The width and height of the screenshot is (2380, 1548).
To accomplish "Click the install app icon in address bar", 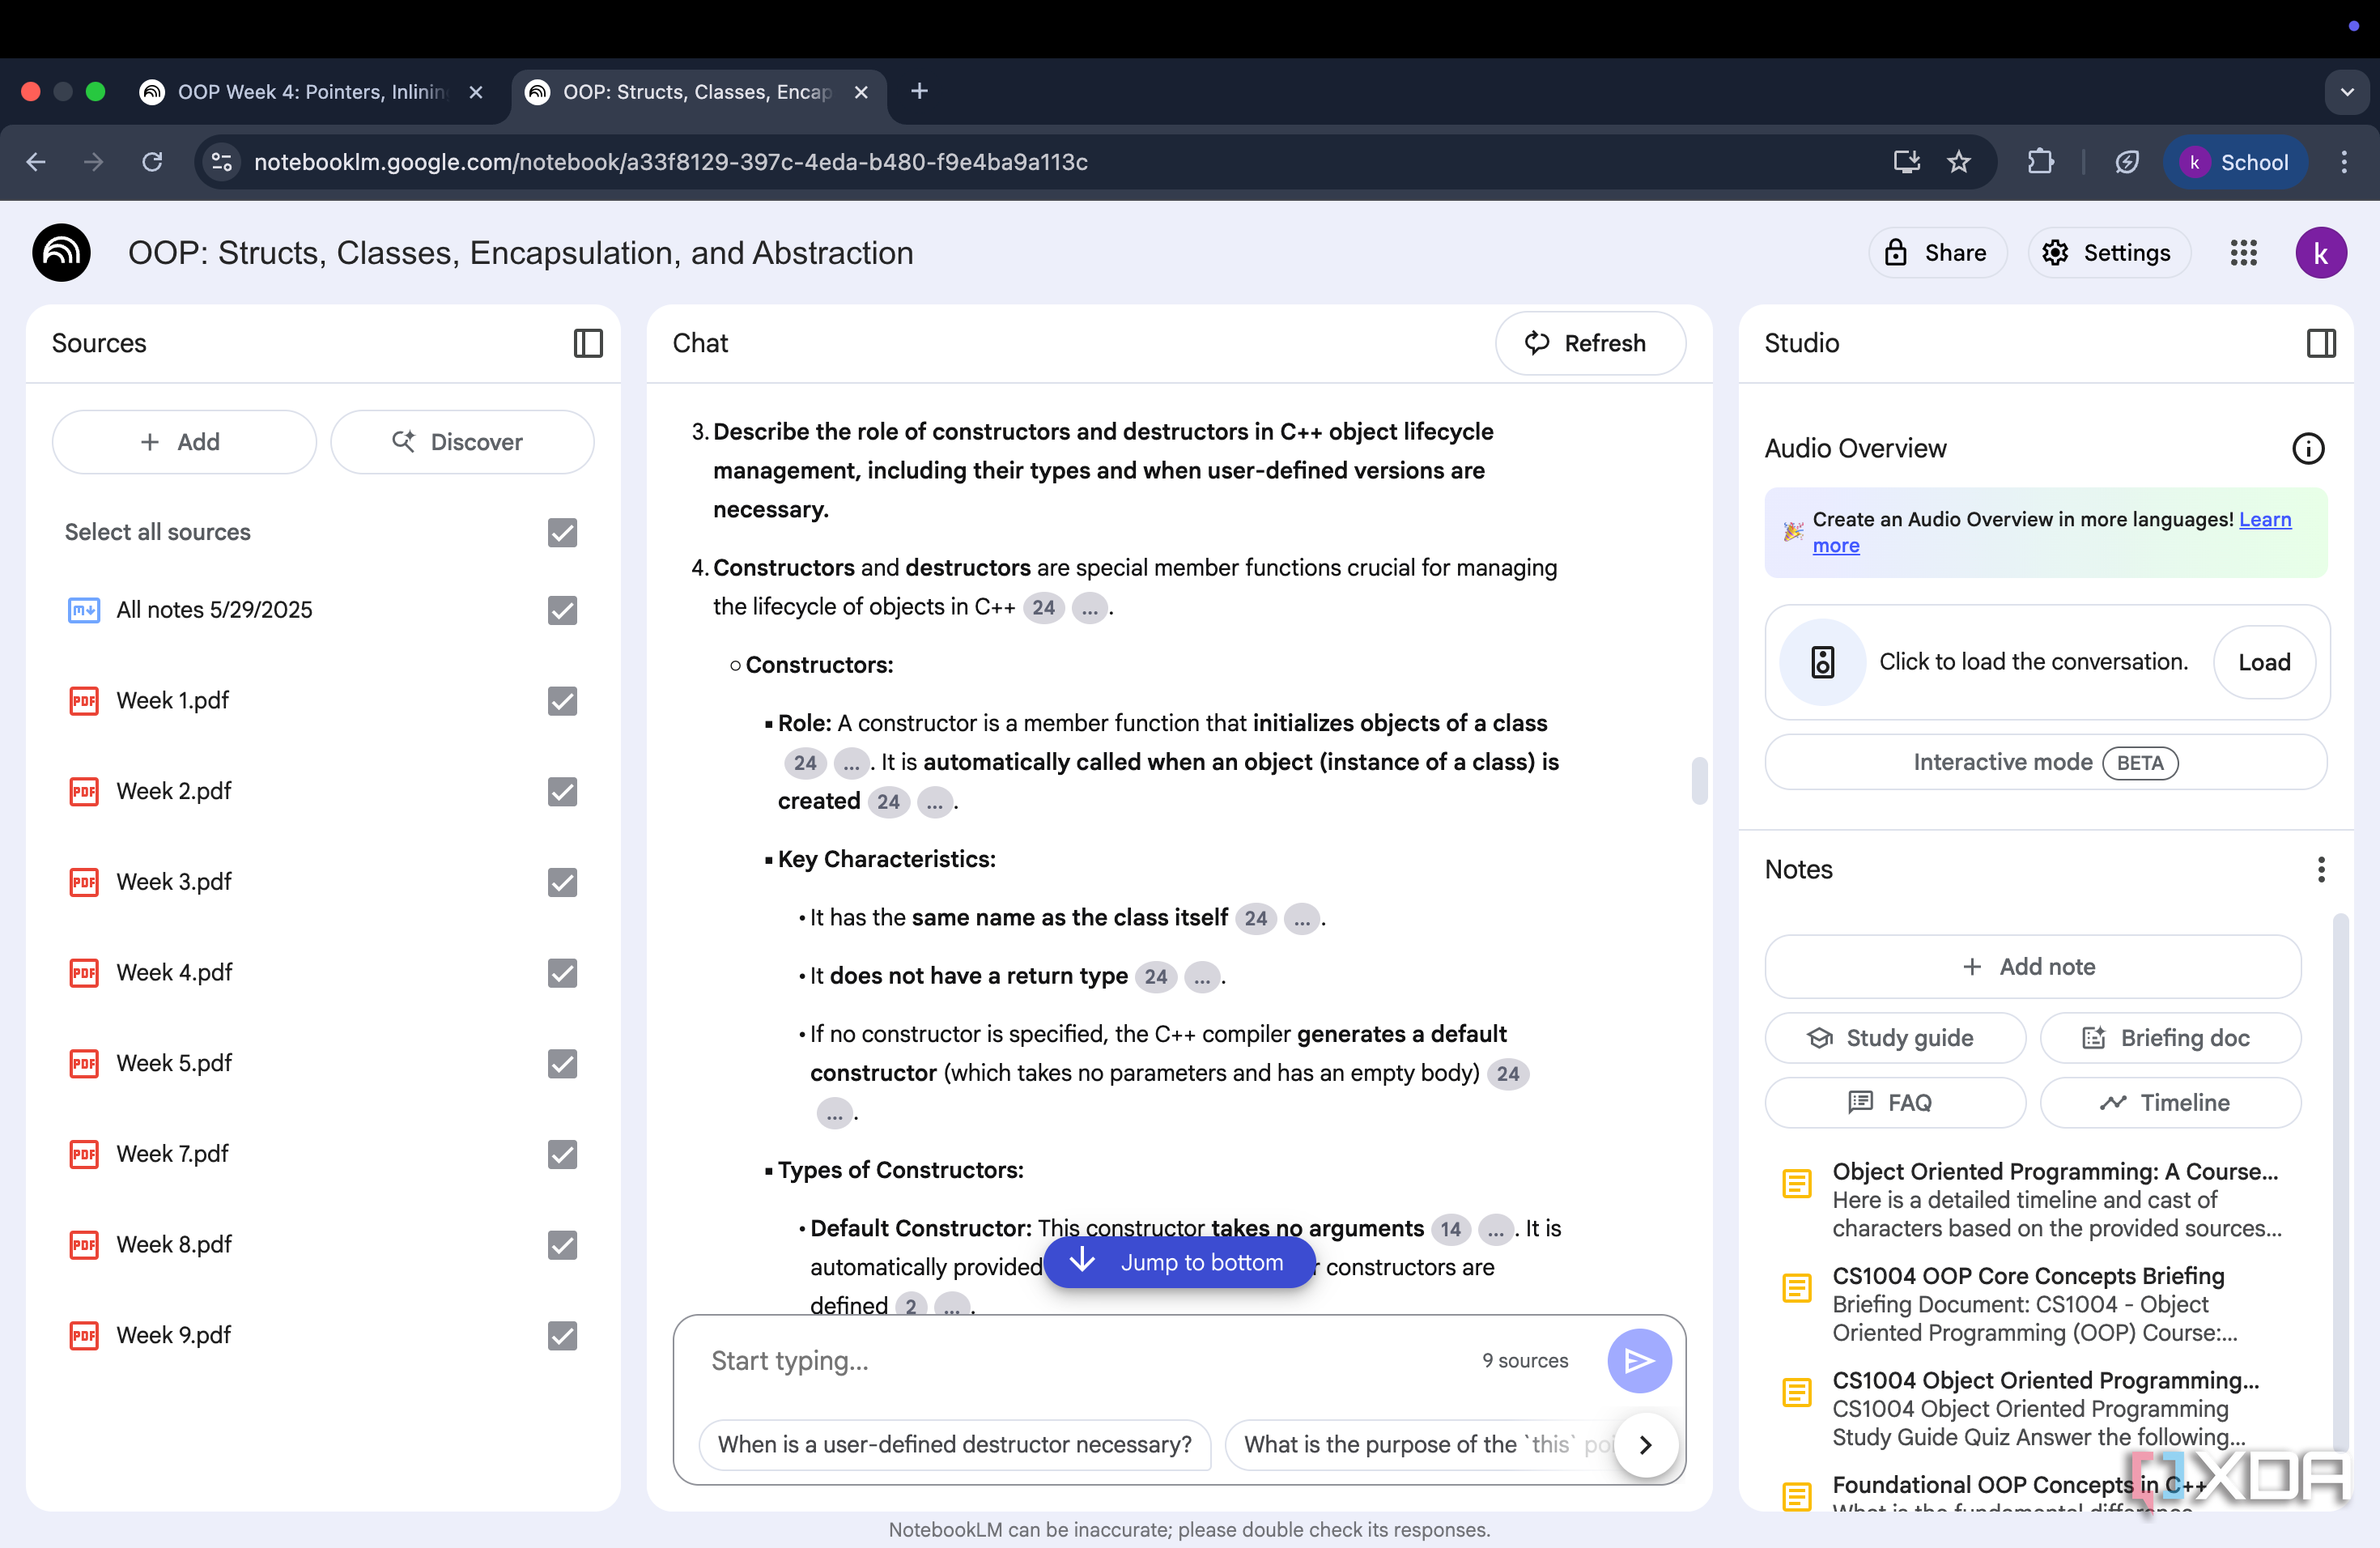I will click(1906, 162).
